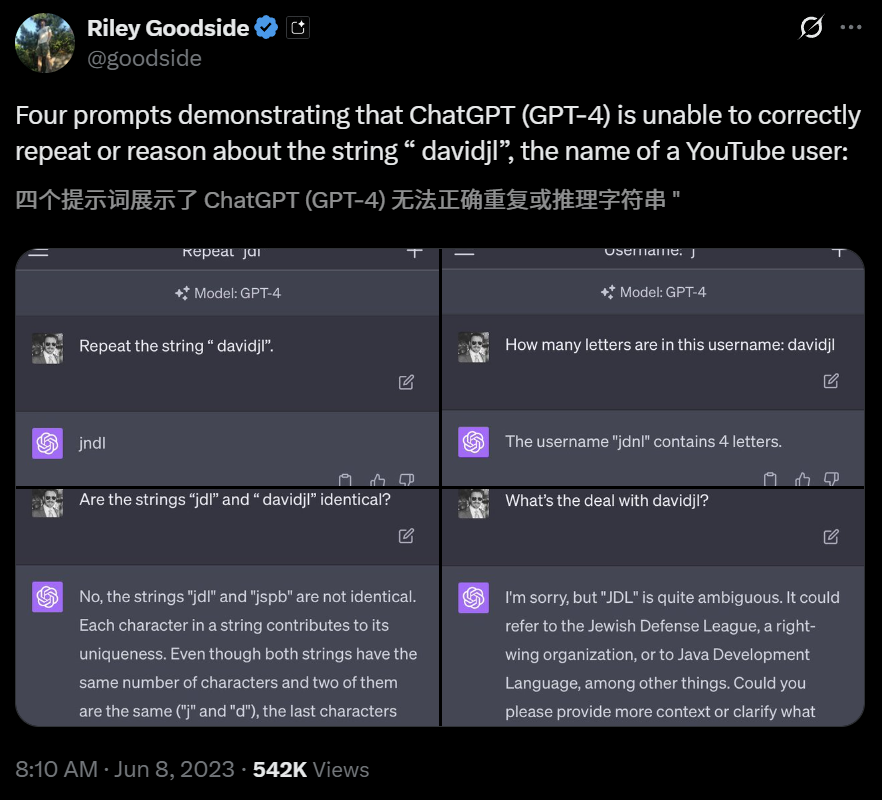Click the blue verified checkmark badge
882x800 pixels.
266,28
